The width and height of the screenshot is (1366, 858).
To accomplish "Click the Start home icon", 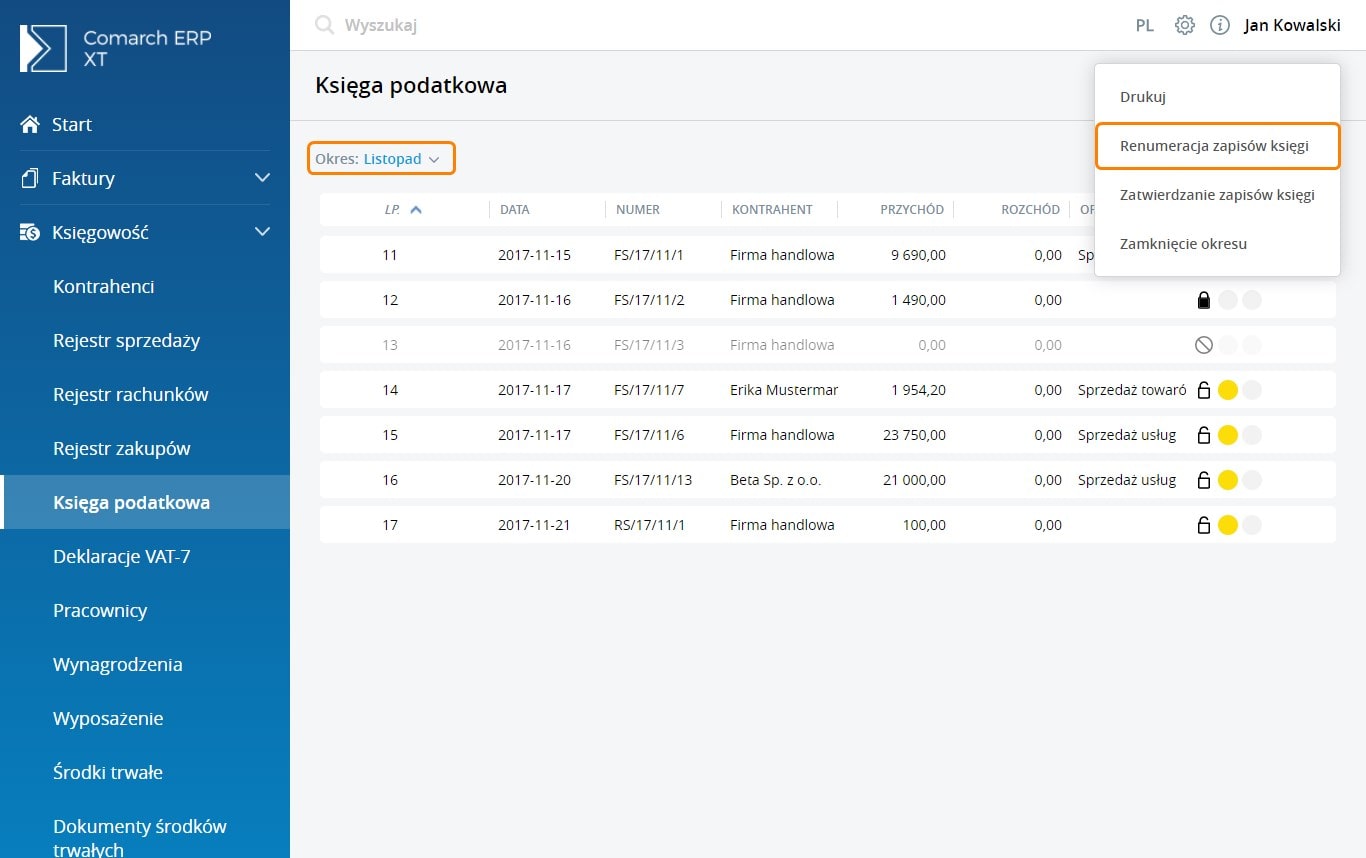I will [x=30, y=125].
